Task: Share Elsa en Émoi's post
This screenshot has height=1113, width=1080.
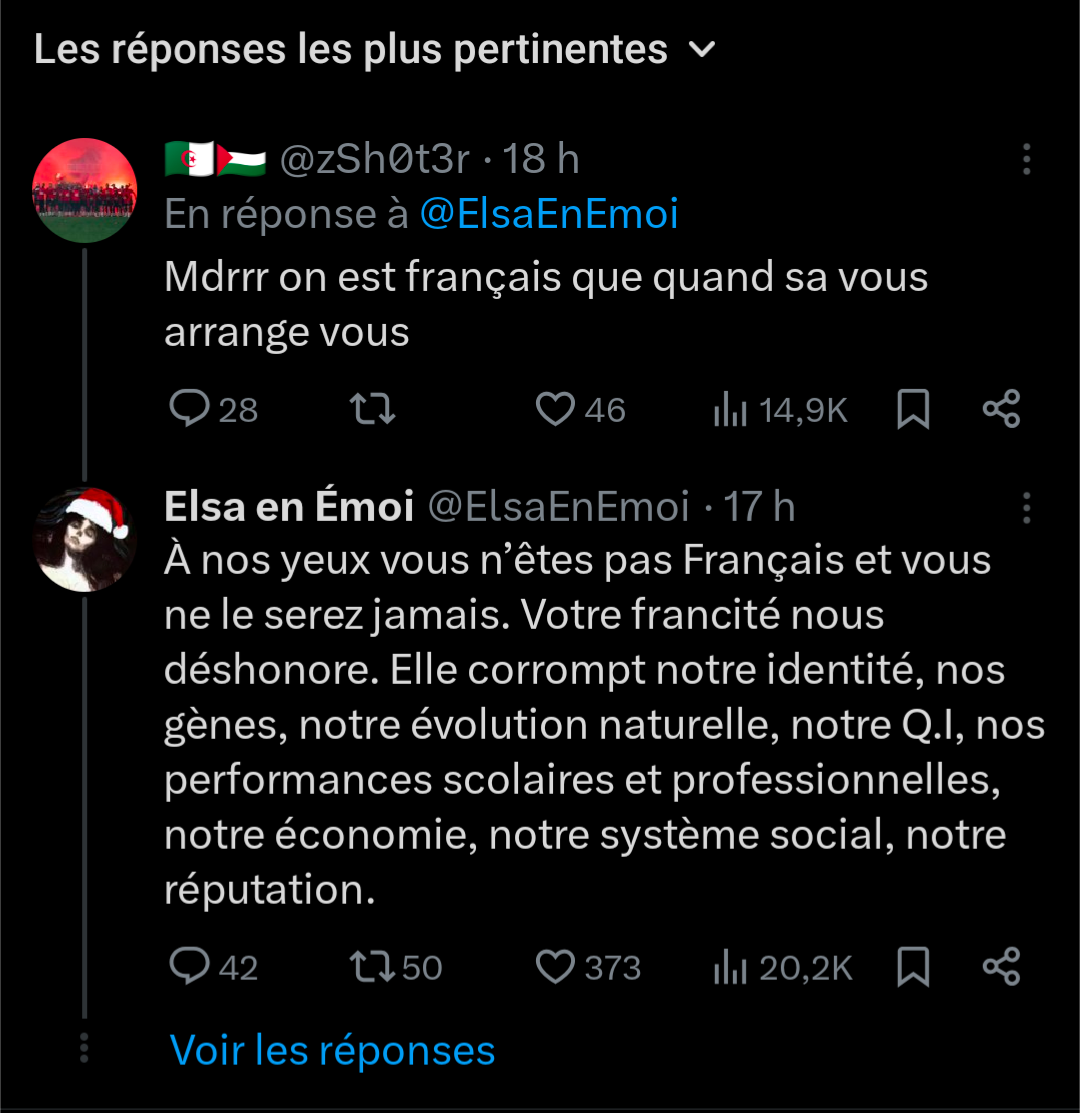Action: click(1001, 967)
